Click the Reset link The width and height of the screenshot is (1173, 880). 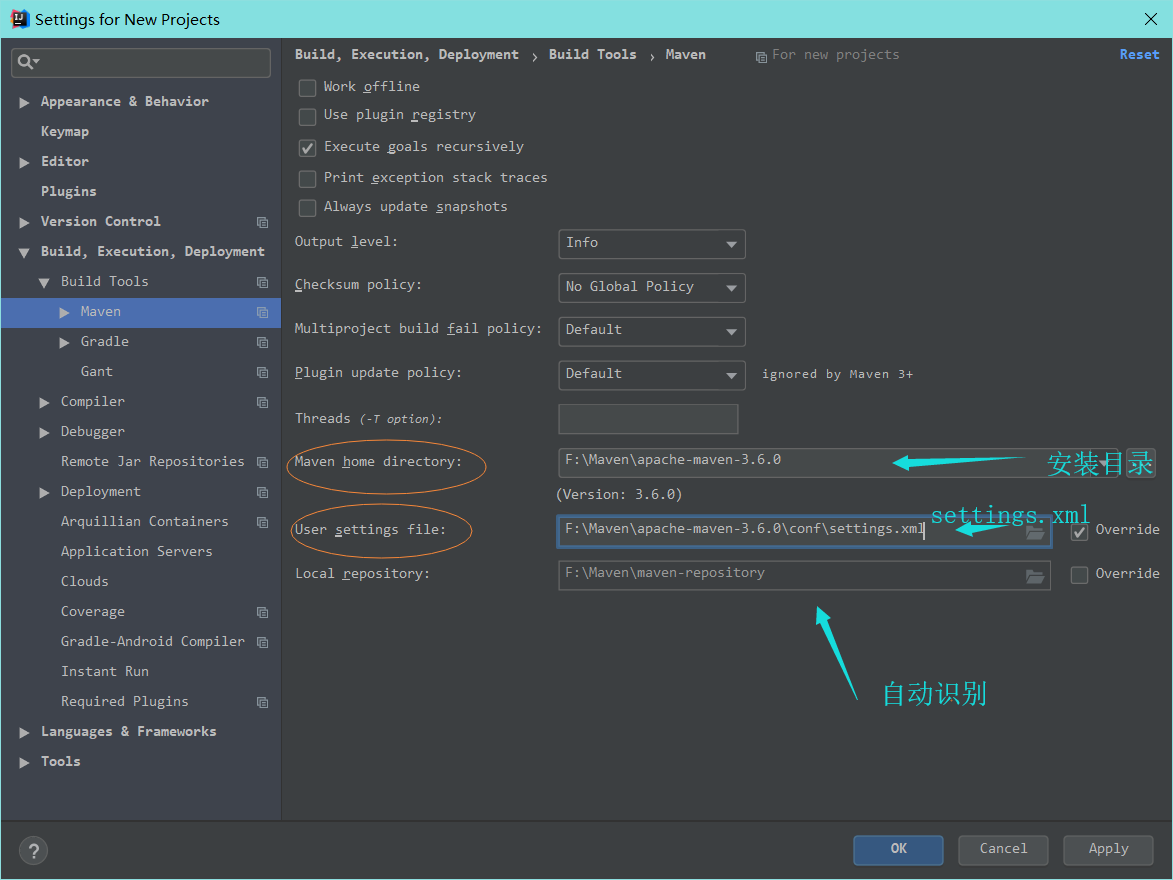[x=1139, y=55]
